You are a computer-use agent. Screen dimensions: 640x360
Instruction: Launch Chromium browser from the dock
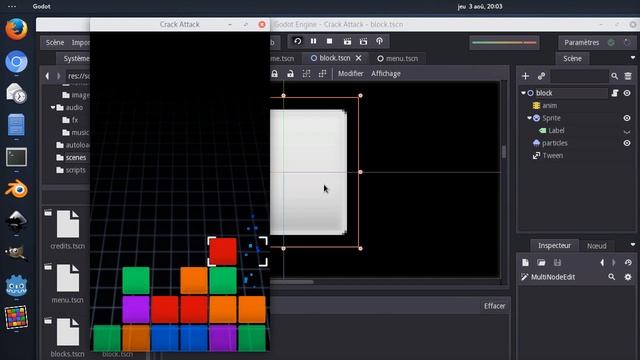16,62
